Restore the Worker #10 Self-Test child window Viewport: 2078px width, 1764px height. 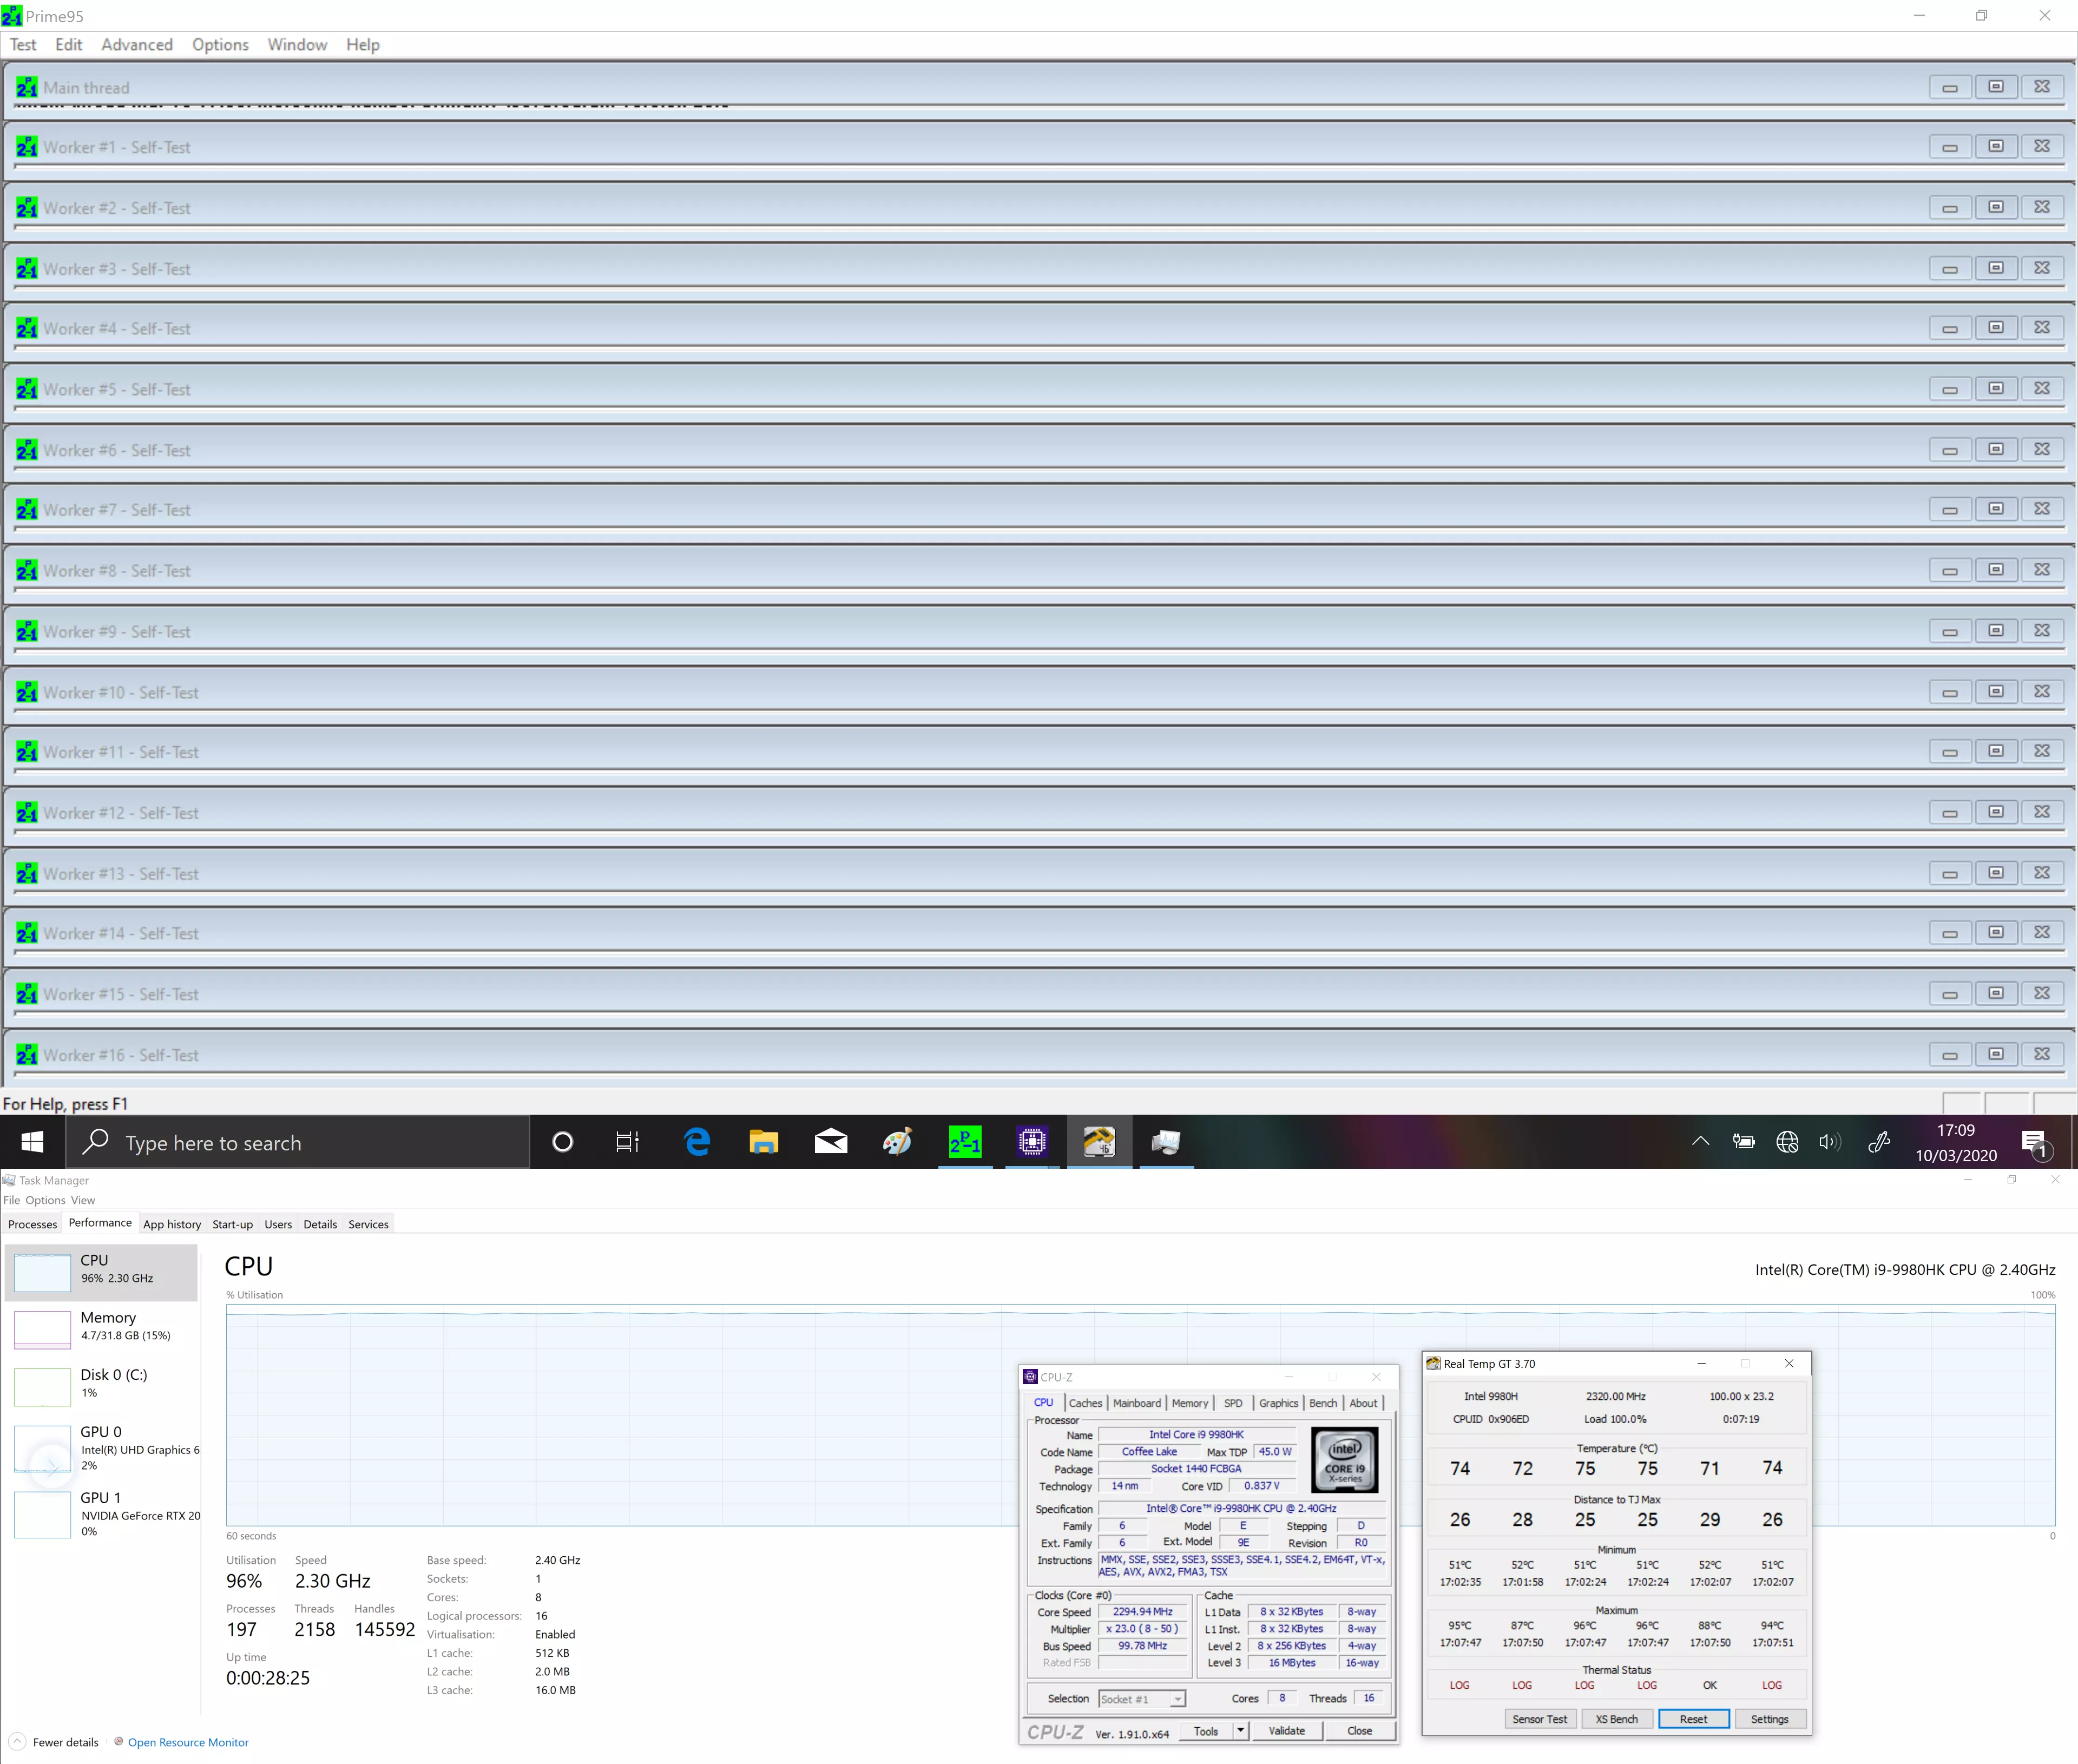pyautogui.click(x=1996, y=691)
